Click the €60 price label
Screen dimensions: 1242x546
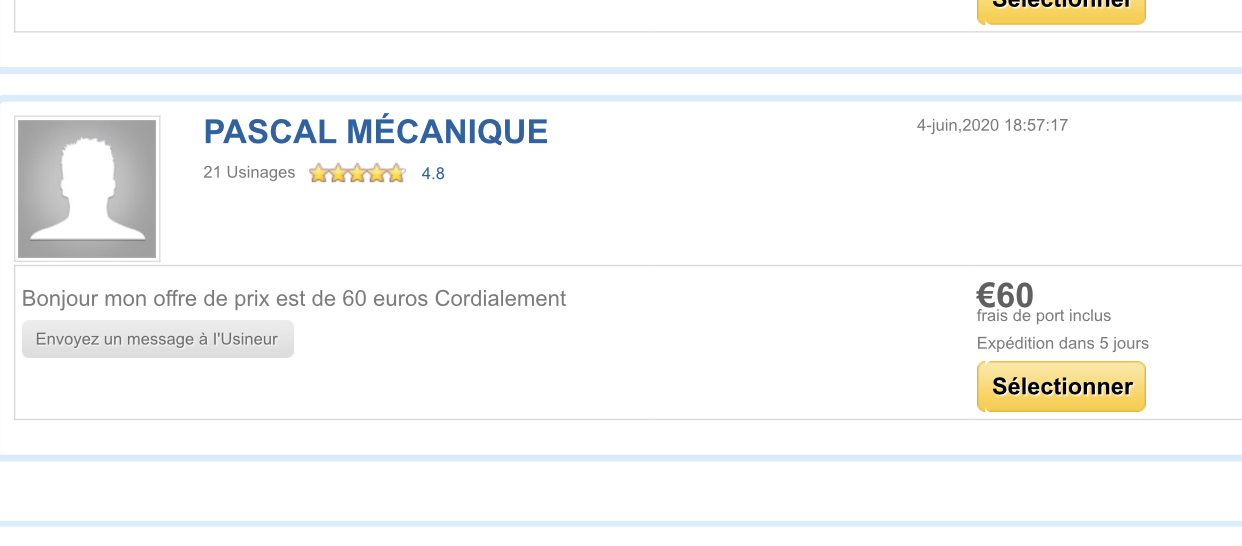click(1005, 295)
